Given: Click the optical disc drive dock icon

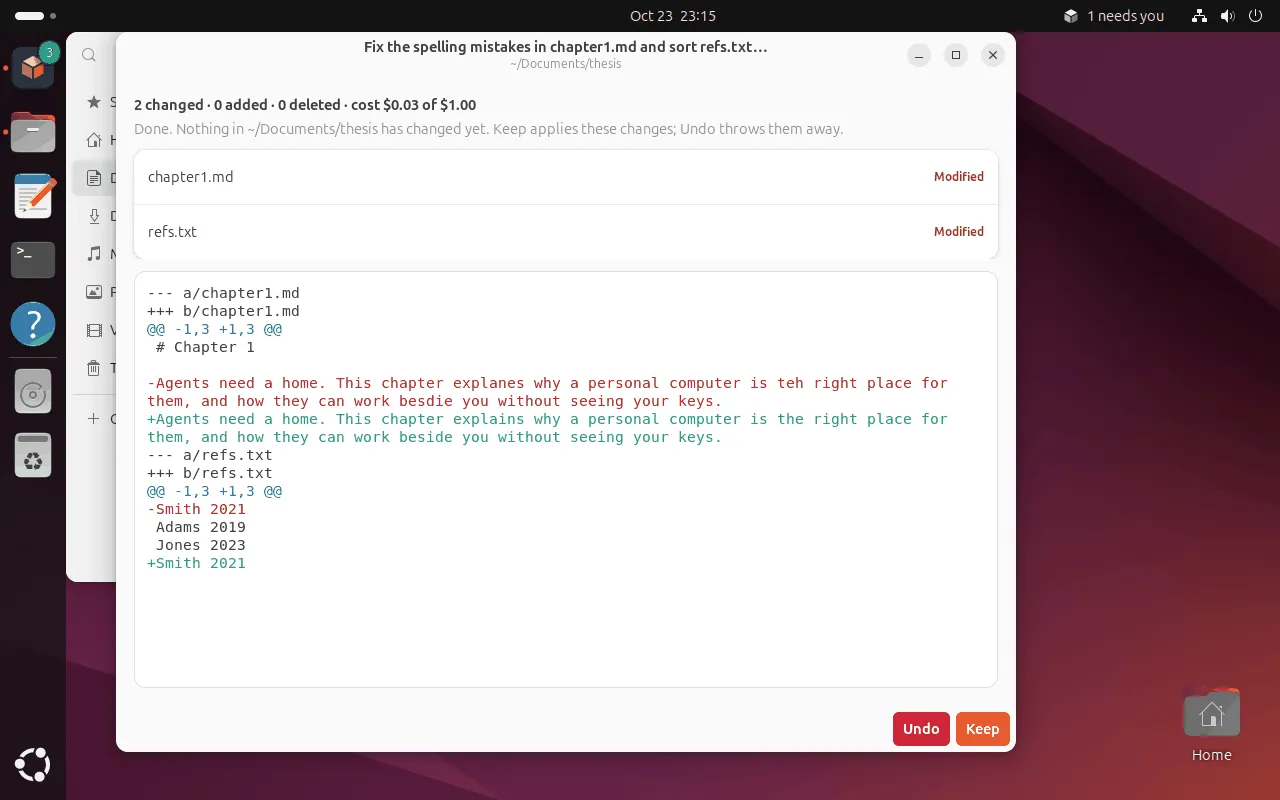Looking at the screenshot, I should [33, 393].
